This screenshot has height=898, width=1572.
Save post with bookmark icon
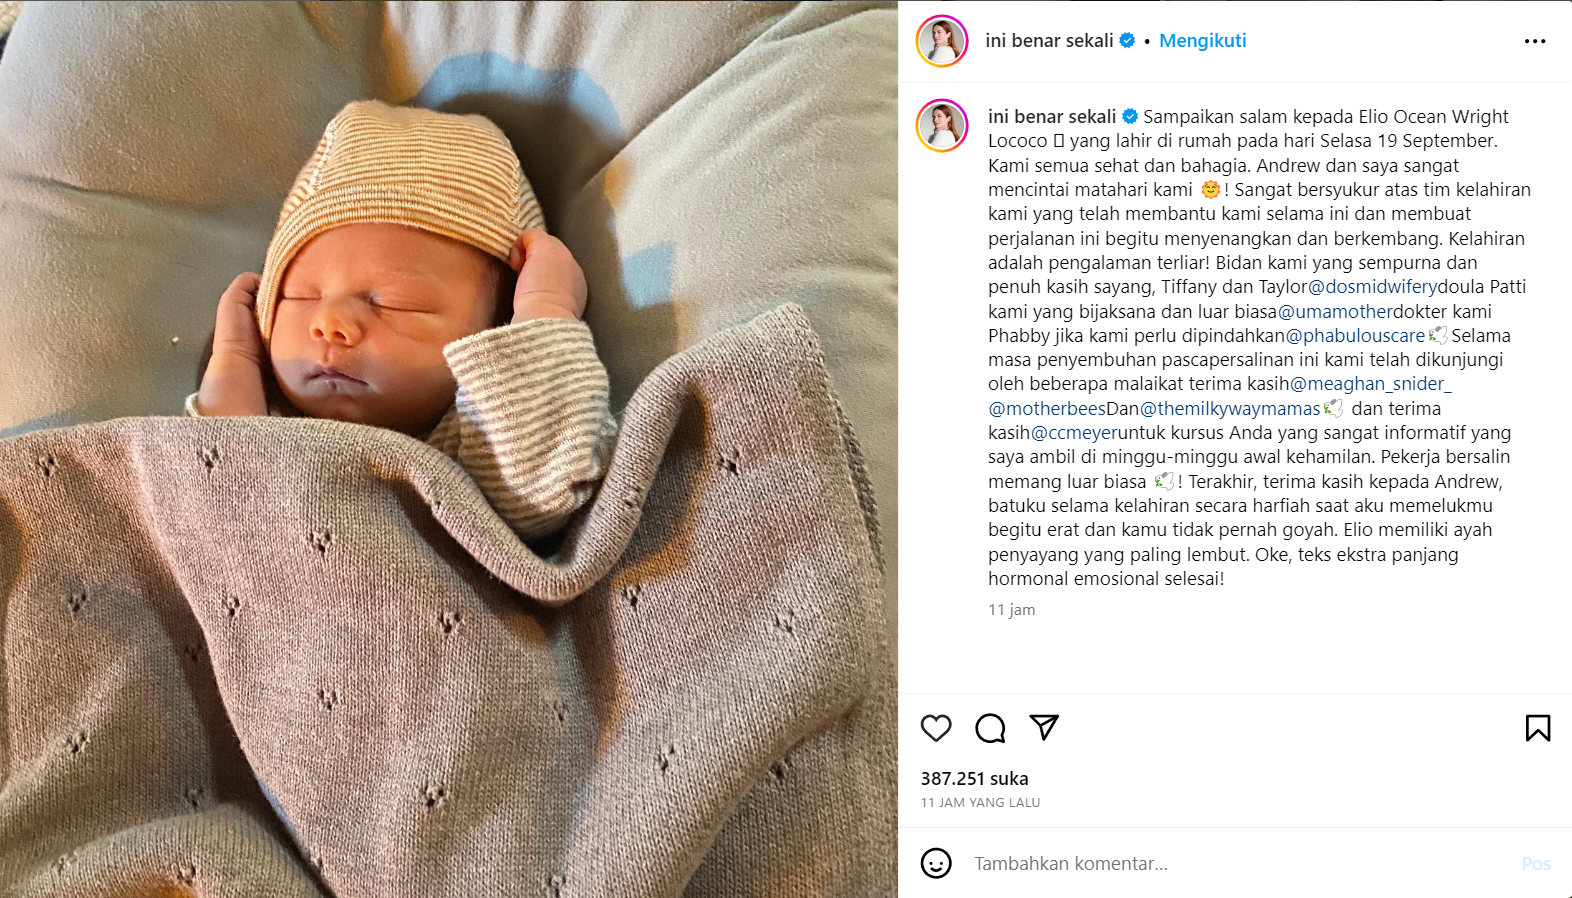tap(1538, 728)
